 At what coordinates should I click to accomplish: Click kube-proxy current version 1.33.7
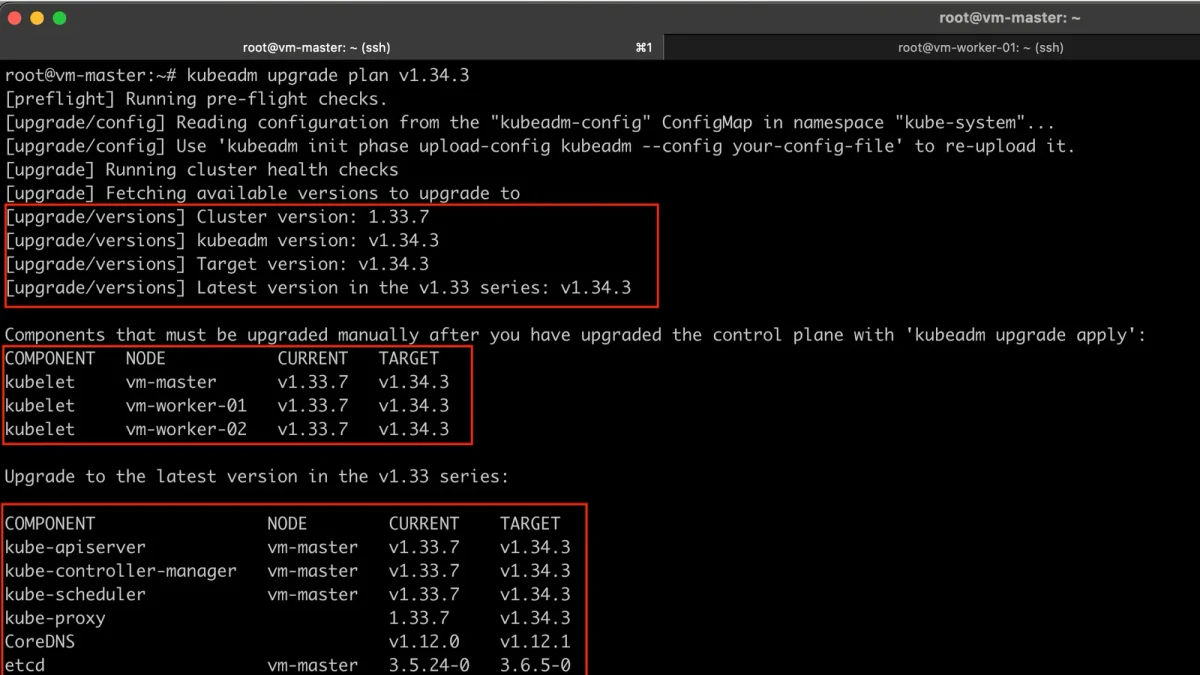[419, 618]
